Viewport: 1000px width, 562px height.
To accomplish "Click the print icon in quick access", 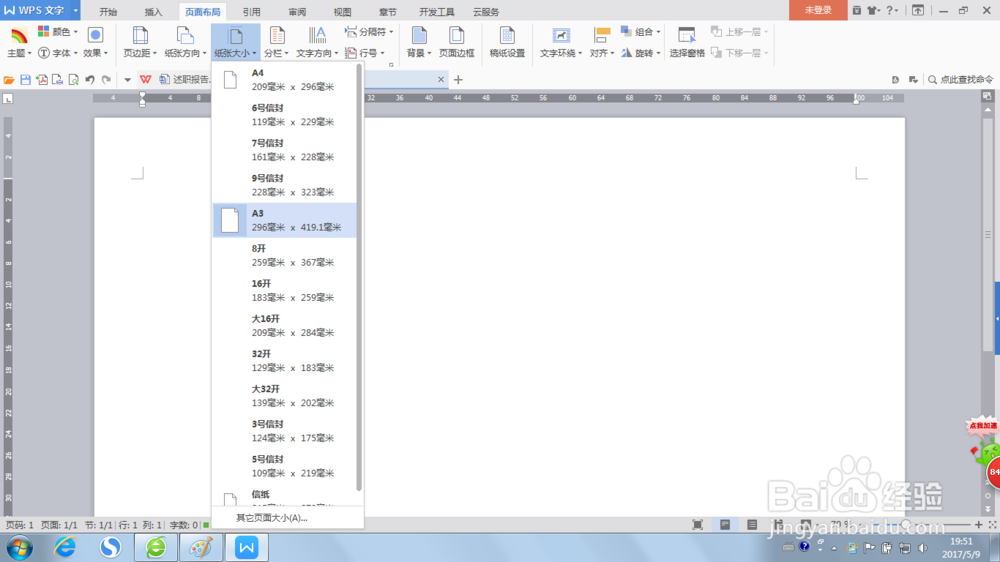I will coord(57,80).
